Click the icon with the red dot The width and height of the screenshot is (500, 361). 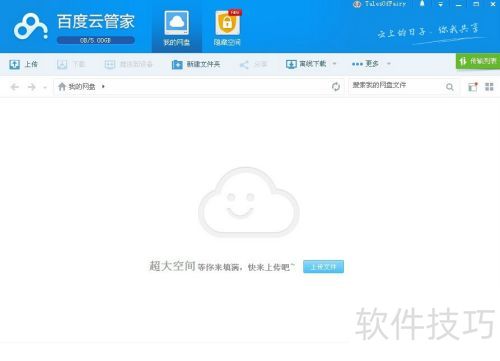tap(473, 87)
